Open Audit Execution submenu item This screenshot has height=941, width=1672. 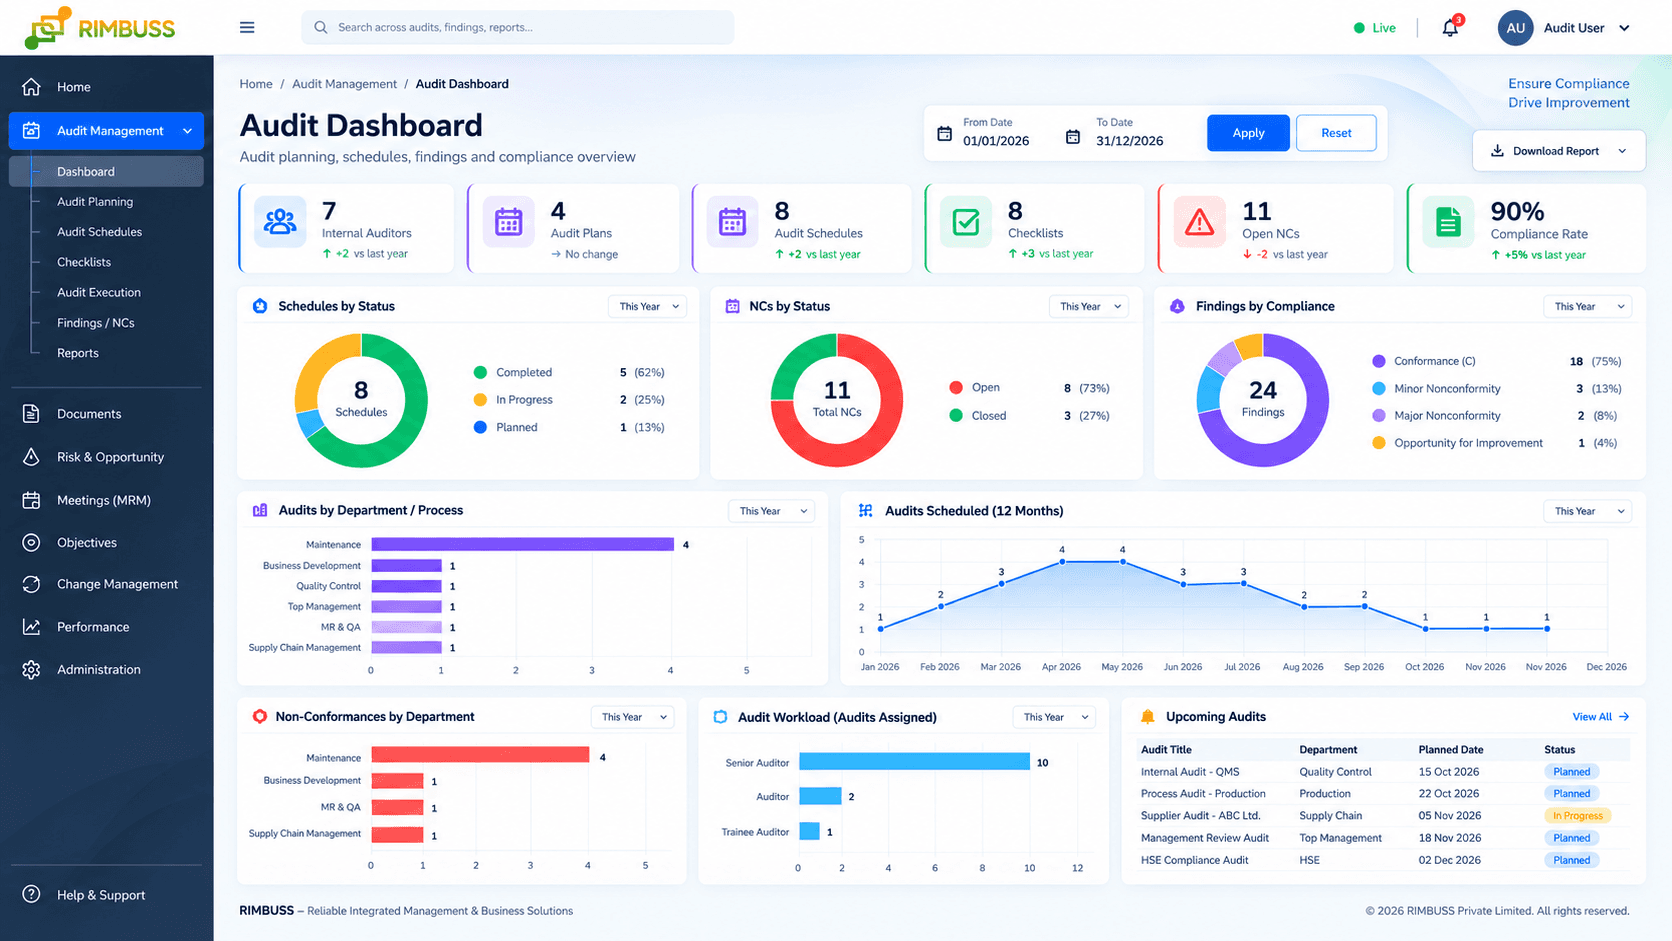(98, 292)
